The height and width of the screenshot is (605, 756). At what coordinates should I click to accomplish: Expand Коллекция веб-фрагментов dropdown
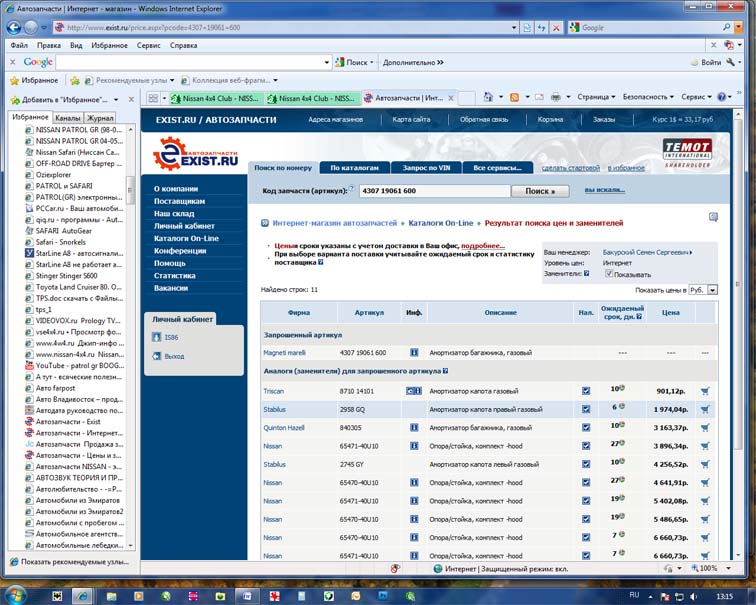pyautogui.click(x=275, y=81)
